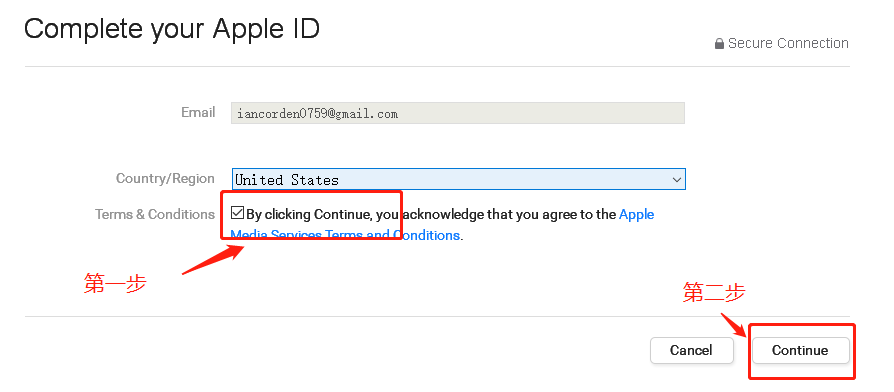Viewport: 894px width, 392px height.
Task: Select the United States value text
Action: click(x=287, y=180)
